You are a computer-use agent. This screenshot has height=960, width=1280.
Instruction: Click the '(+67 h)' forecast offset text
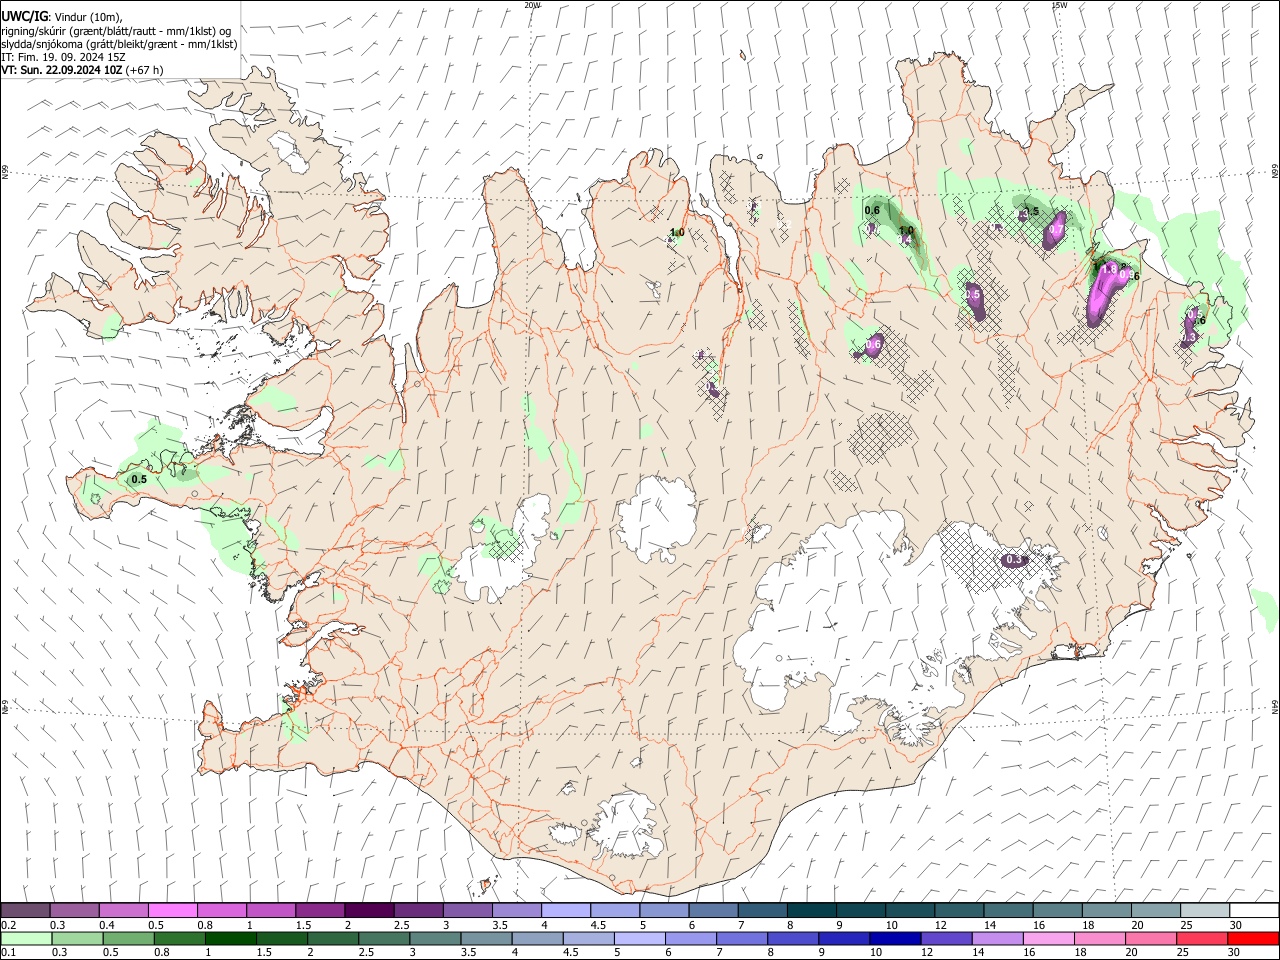(x=145, y=70)
